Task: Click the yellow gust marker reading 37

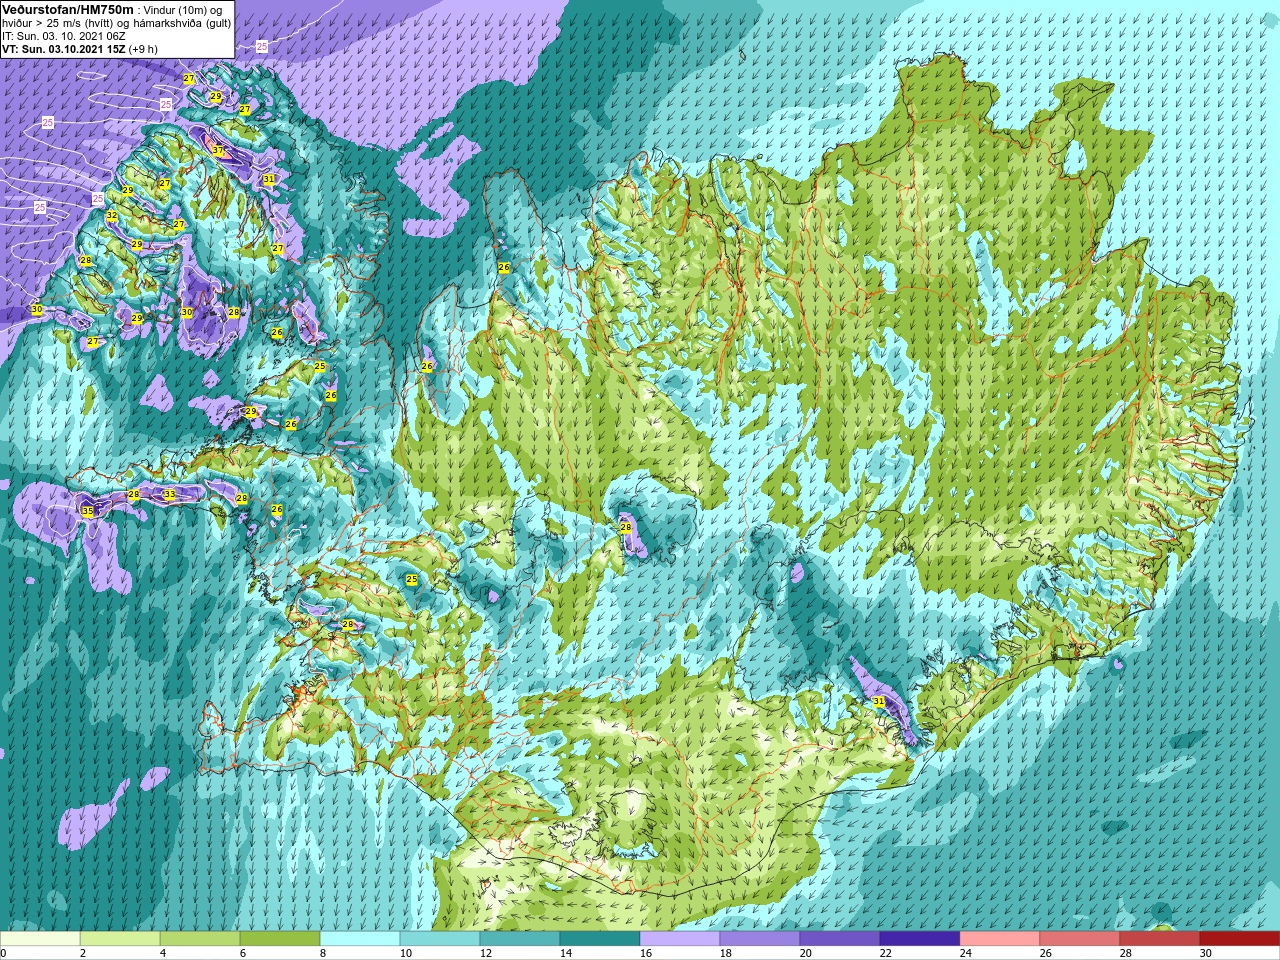Action: point(218,150)
